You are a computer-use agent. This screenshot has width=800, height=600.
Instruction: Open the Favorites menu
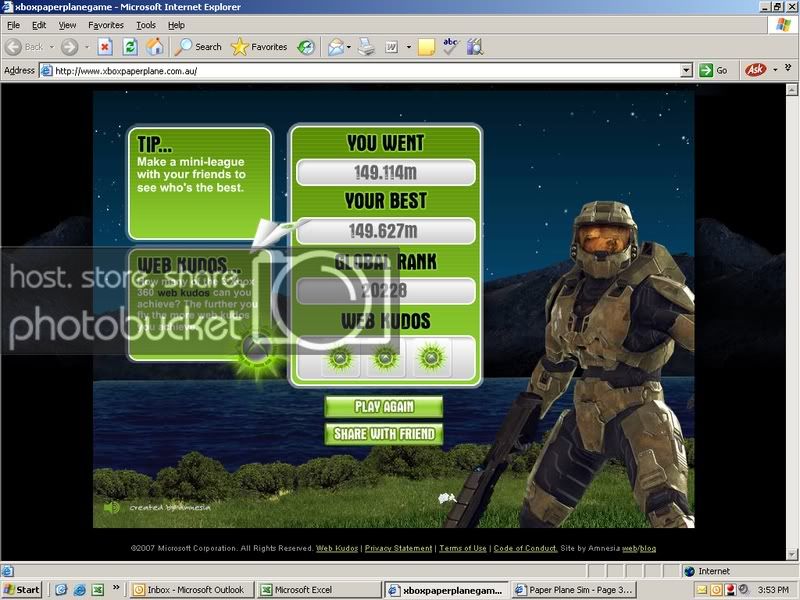pyautogui.click(x=106, y=25)
